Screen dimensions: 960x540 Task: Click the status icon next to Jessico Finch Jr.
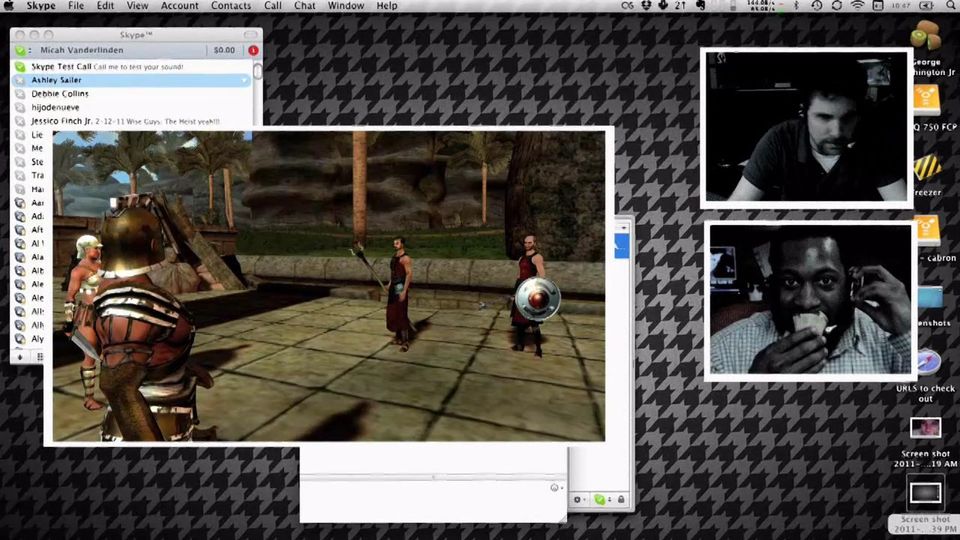click(20, 121)
